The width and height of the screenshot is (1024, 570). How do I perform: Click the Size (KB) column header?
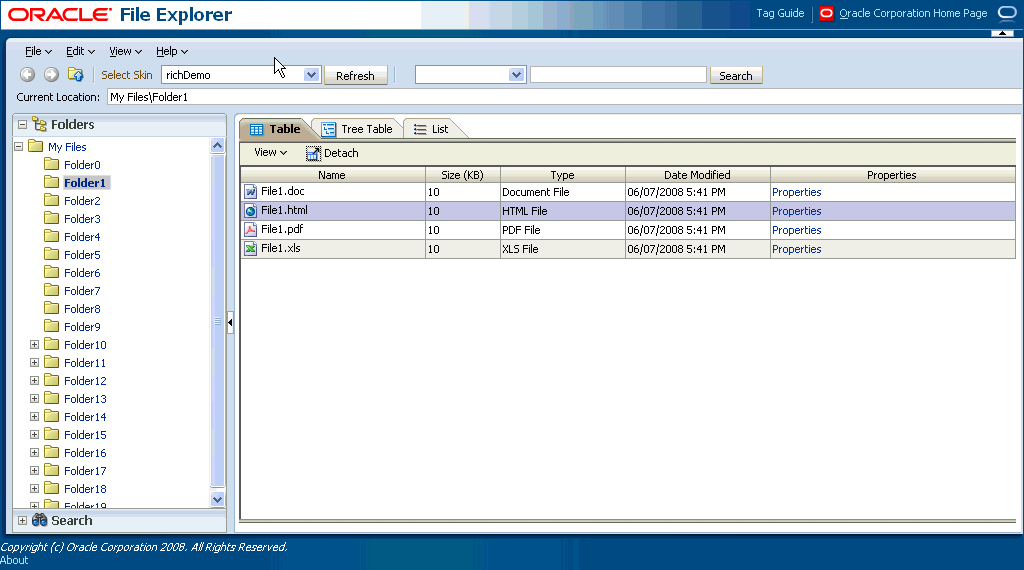462,175
